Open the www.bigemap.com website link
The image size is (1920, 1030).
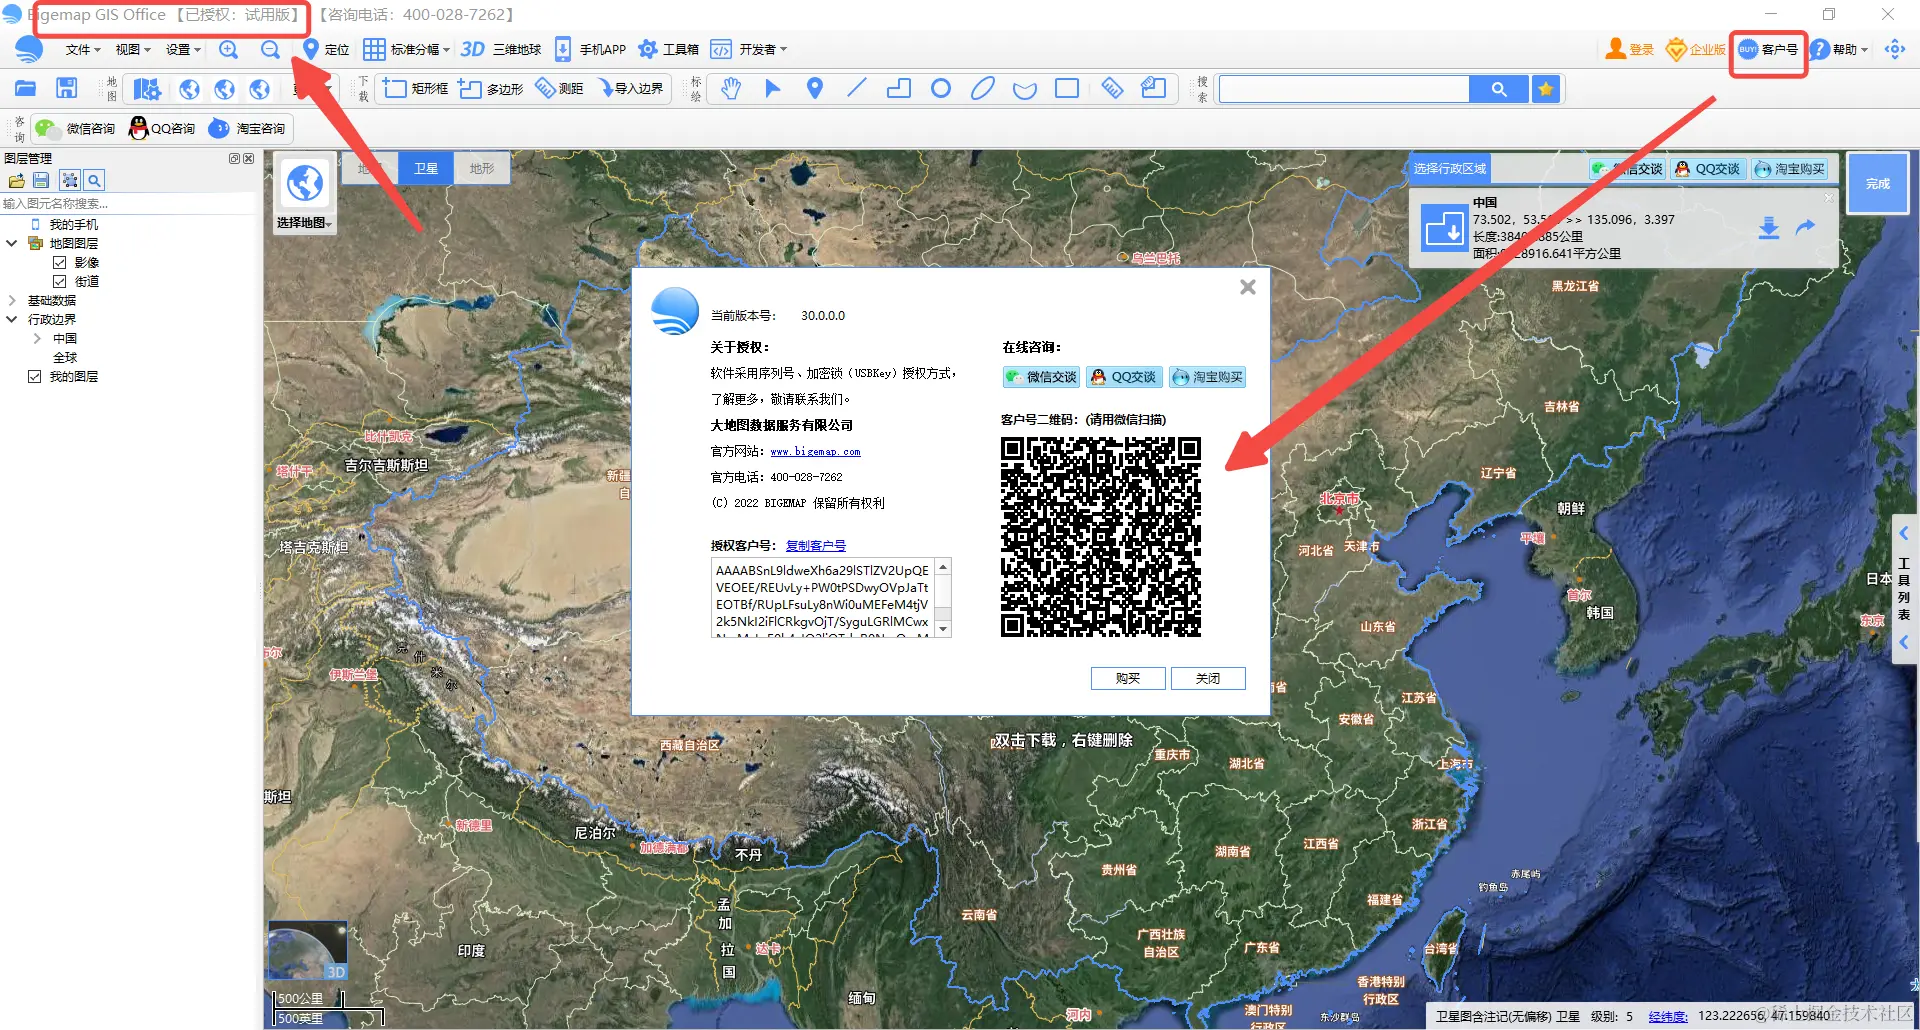[x=815, y=452]
